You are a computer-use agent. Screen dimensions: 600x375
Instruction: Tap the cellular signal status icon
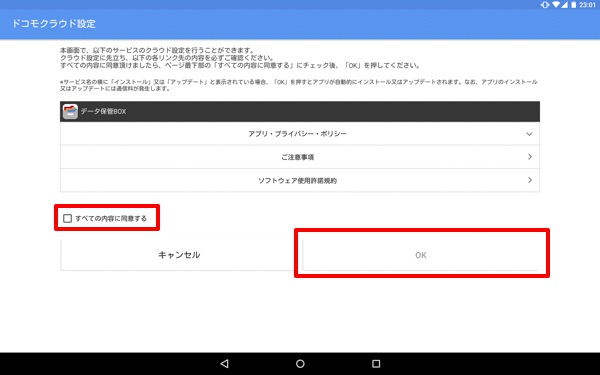pos(564,5)
